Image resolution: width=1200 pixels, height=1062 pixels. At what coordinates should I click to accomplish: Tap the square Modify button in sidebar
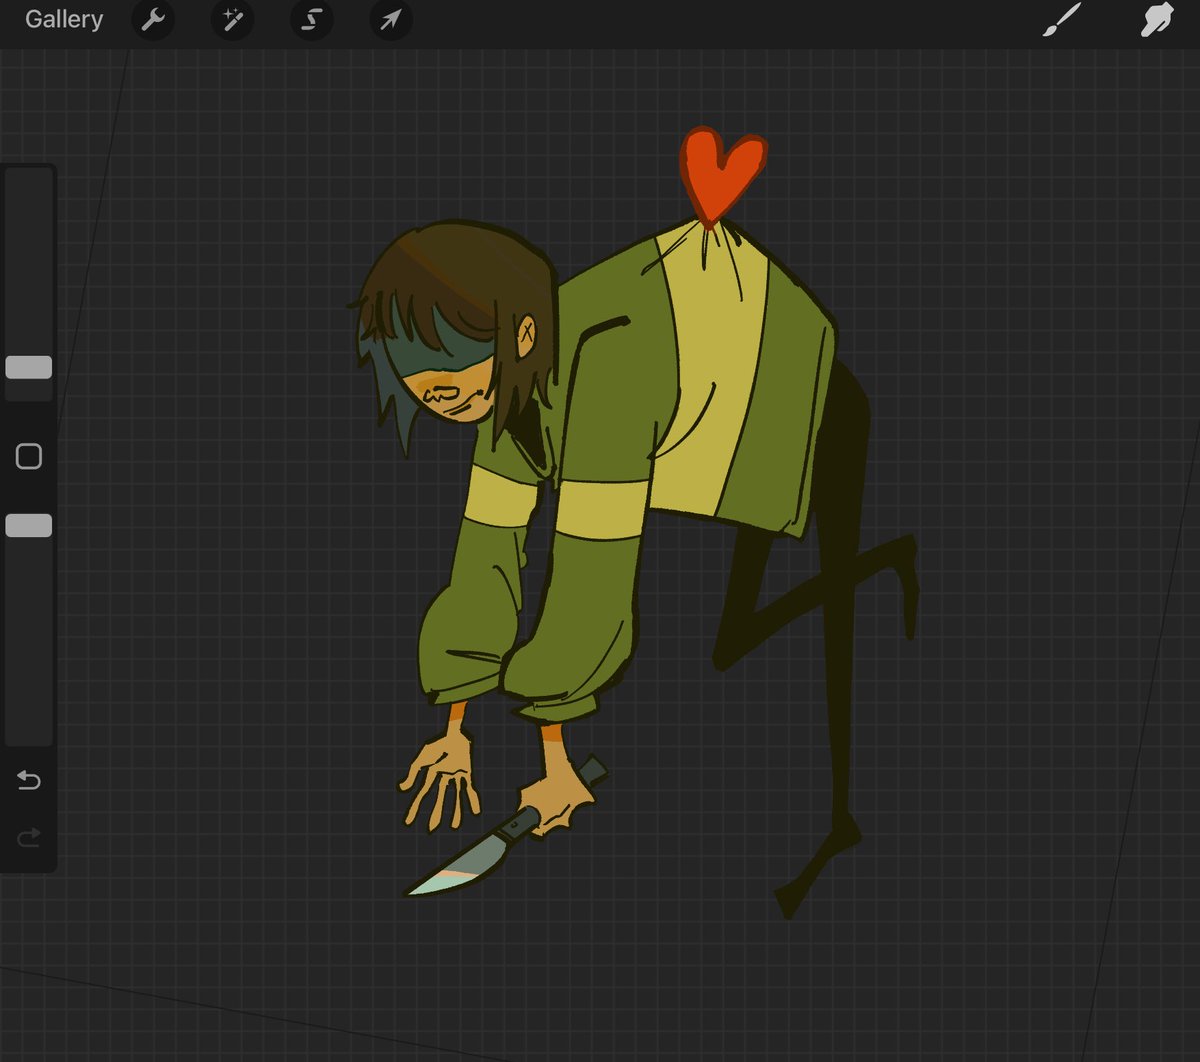point(29,457)
